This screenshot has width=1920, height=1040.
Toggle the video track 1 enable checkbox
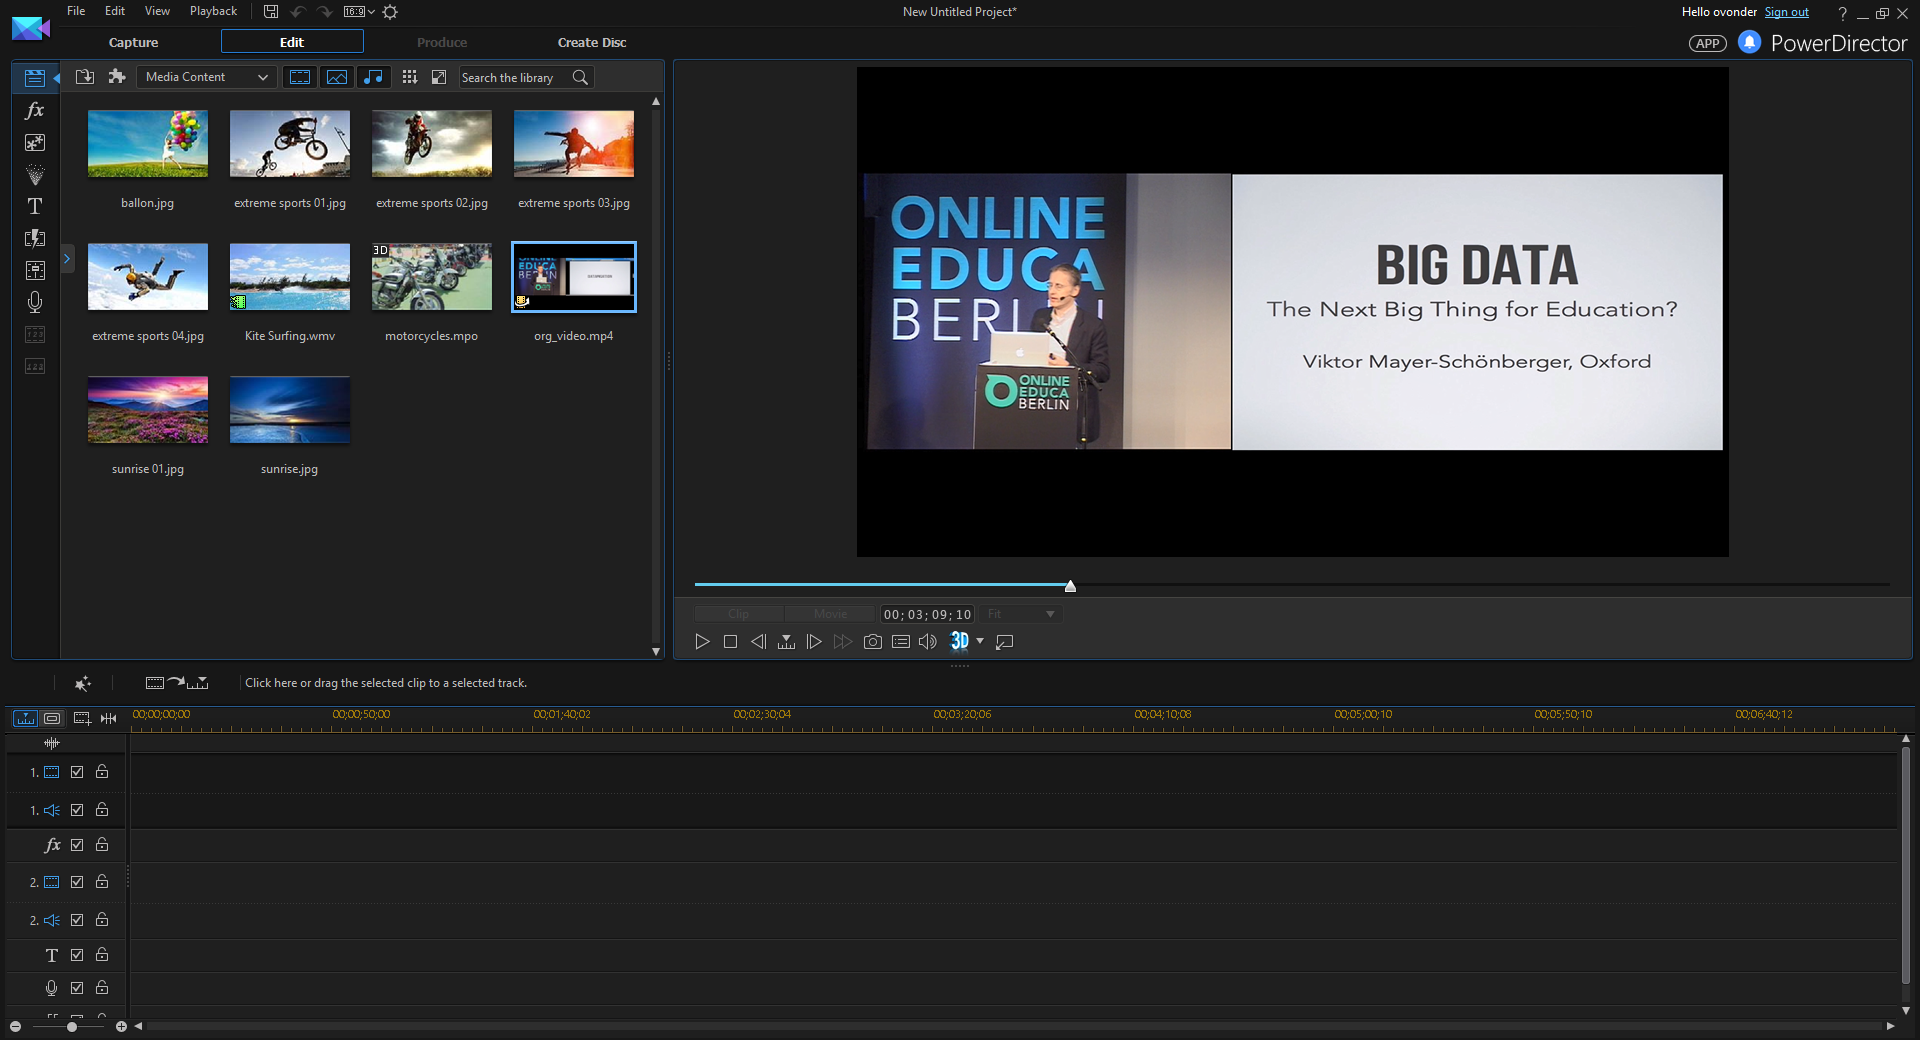(77, 772)
